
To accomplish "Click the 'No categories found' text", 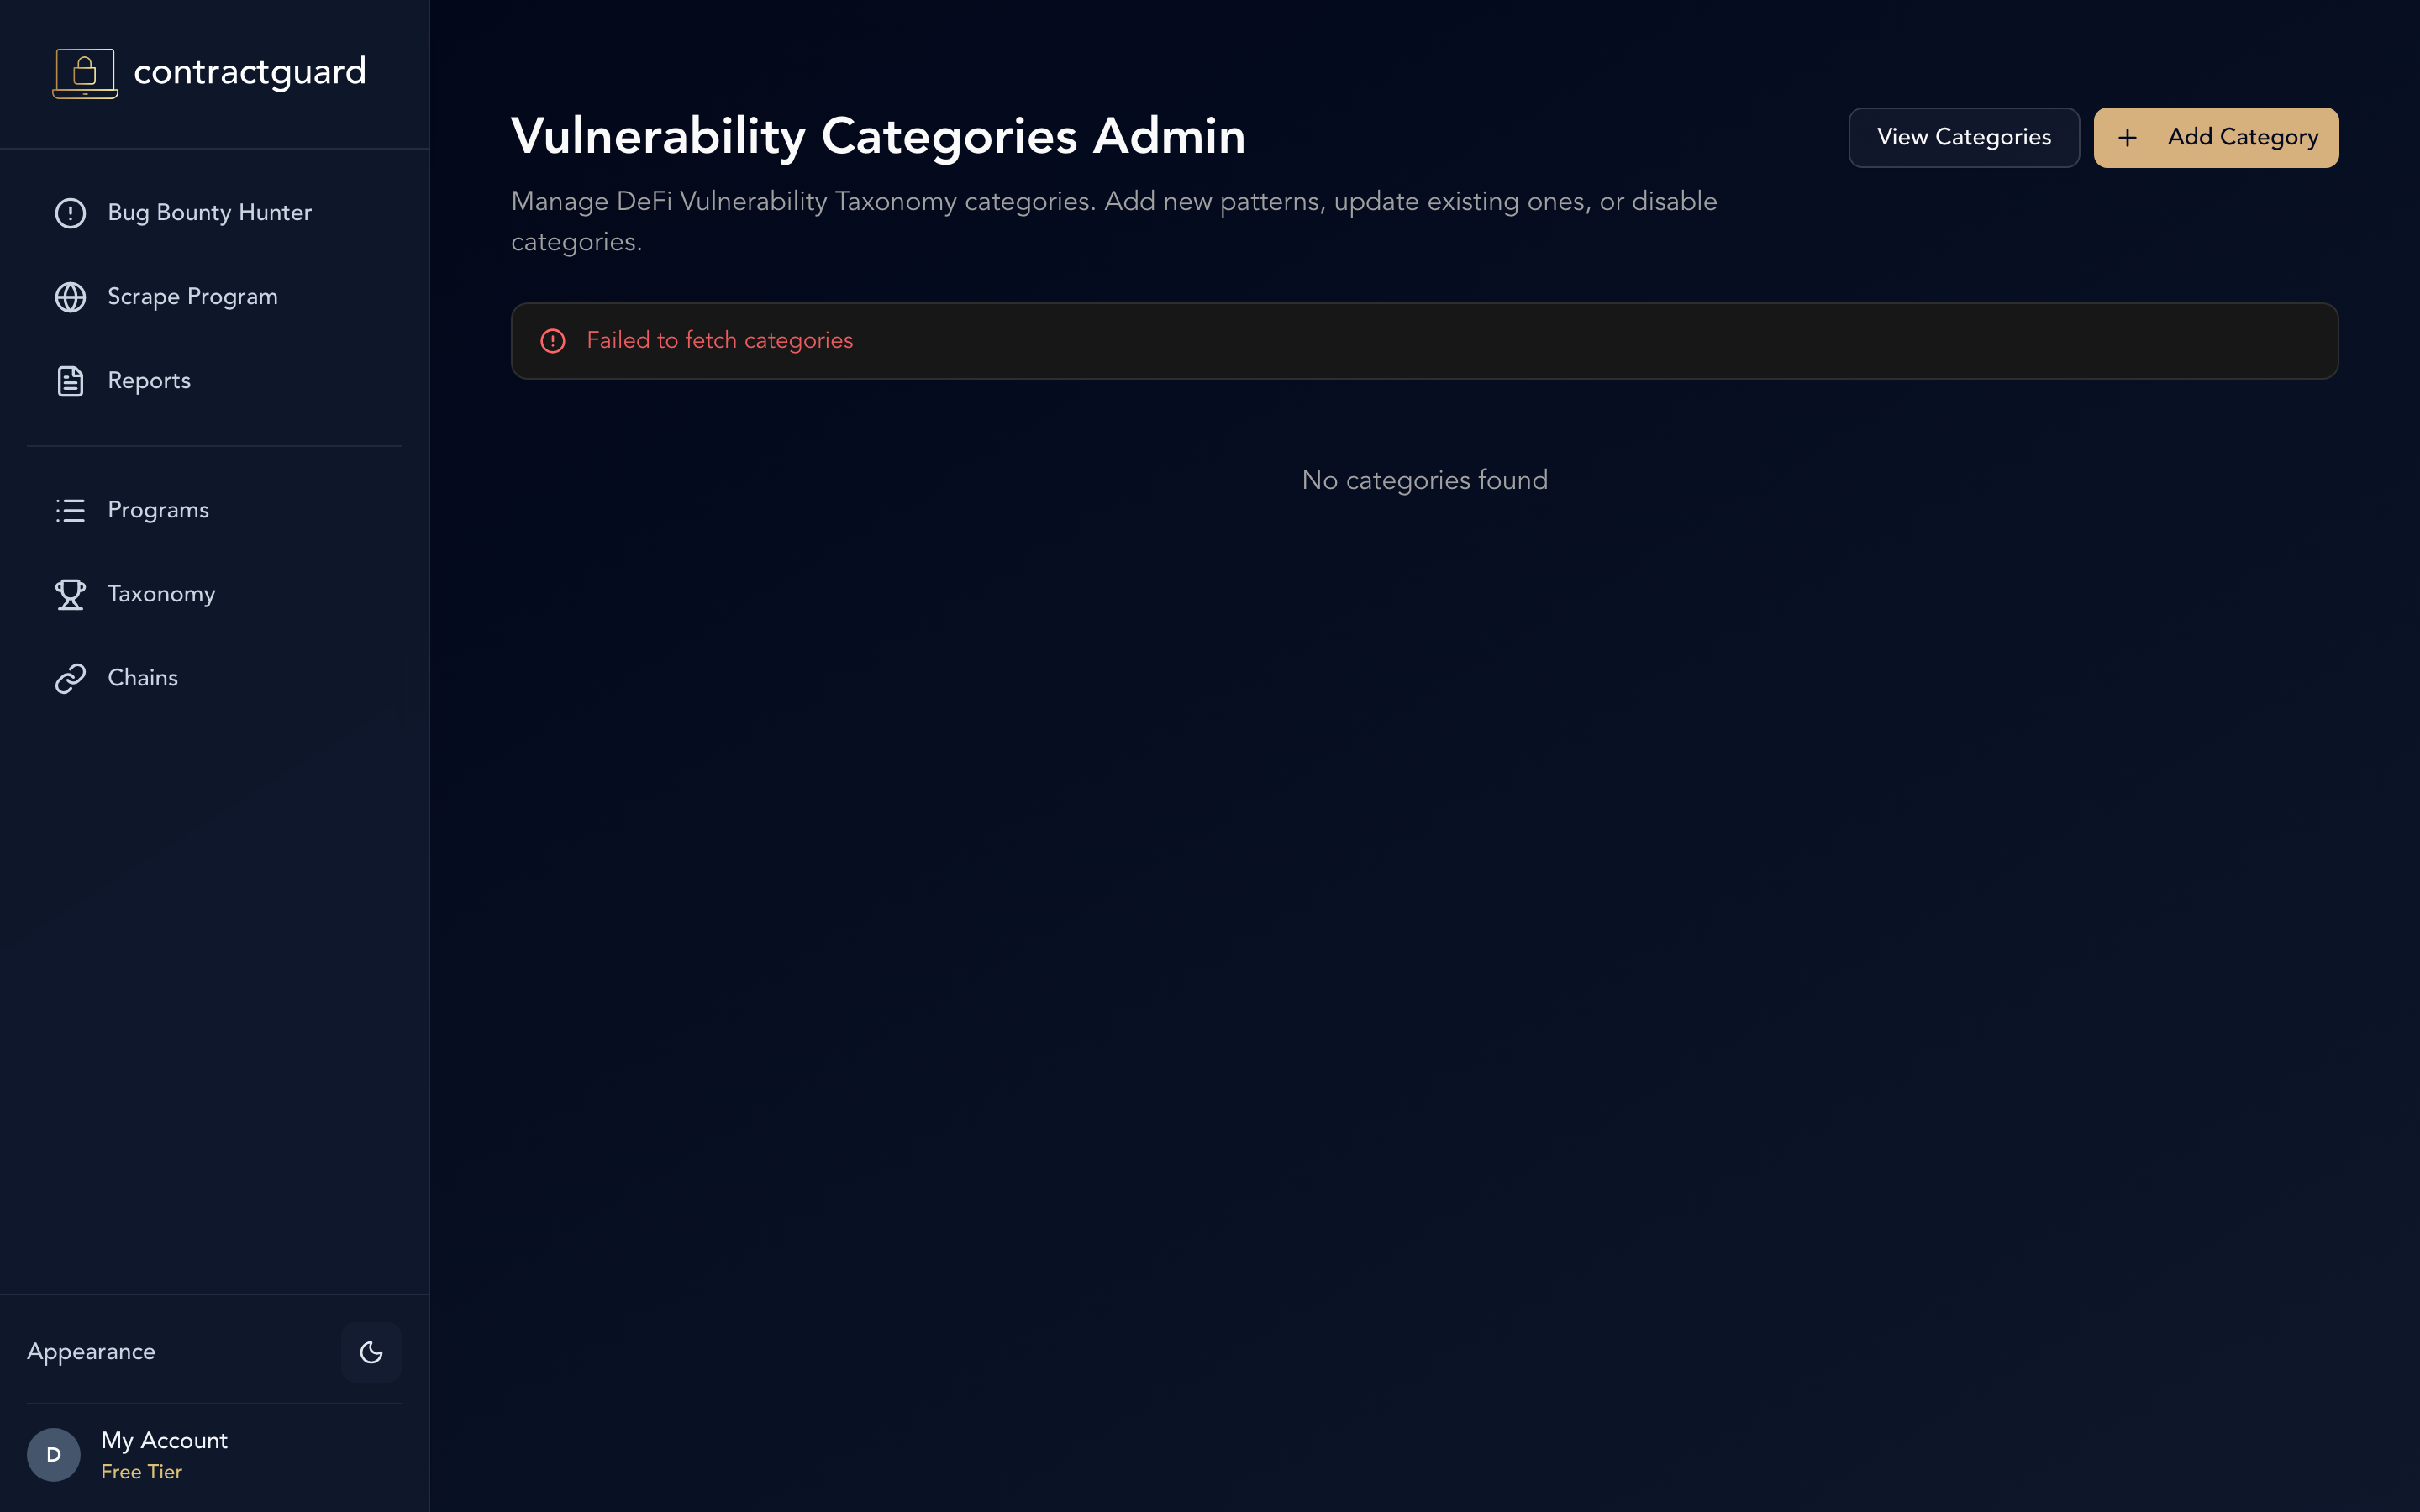I will (x=1425, y=481).
